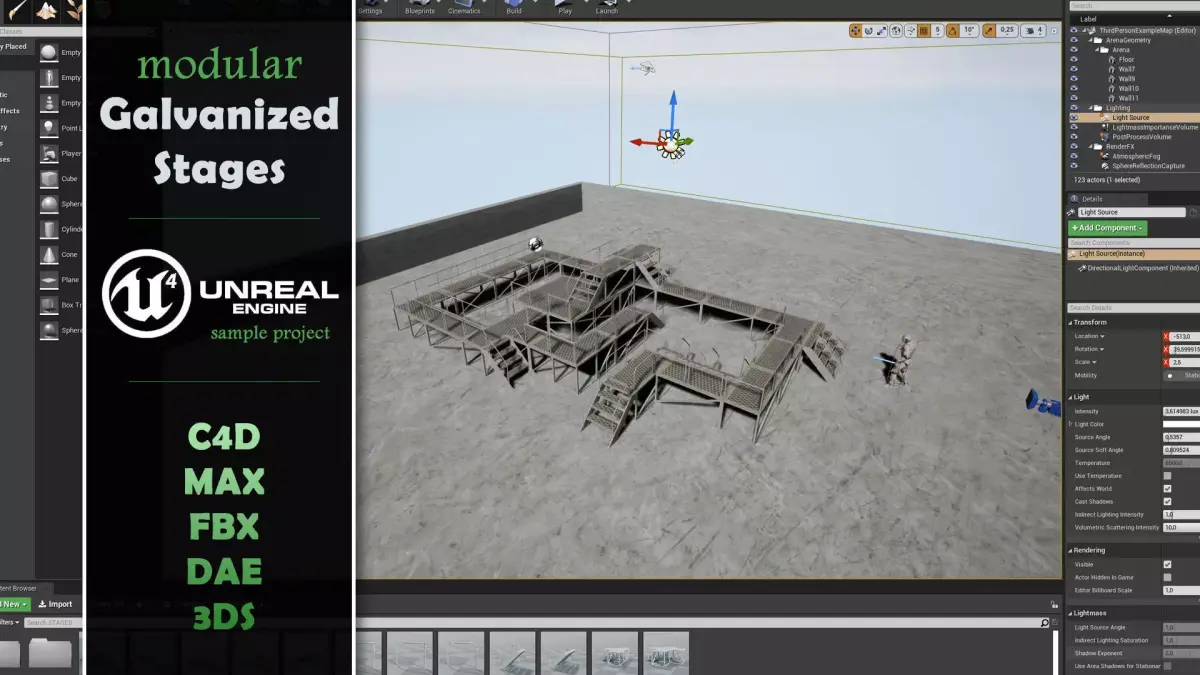
Task: Click the Details panel magnifier icon
Action: pos(1073,198)
